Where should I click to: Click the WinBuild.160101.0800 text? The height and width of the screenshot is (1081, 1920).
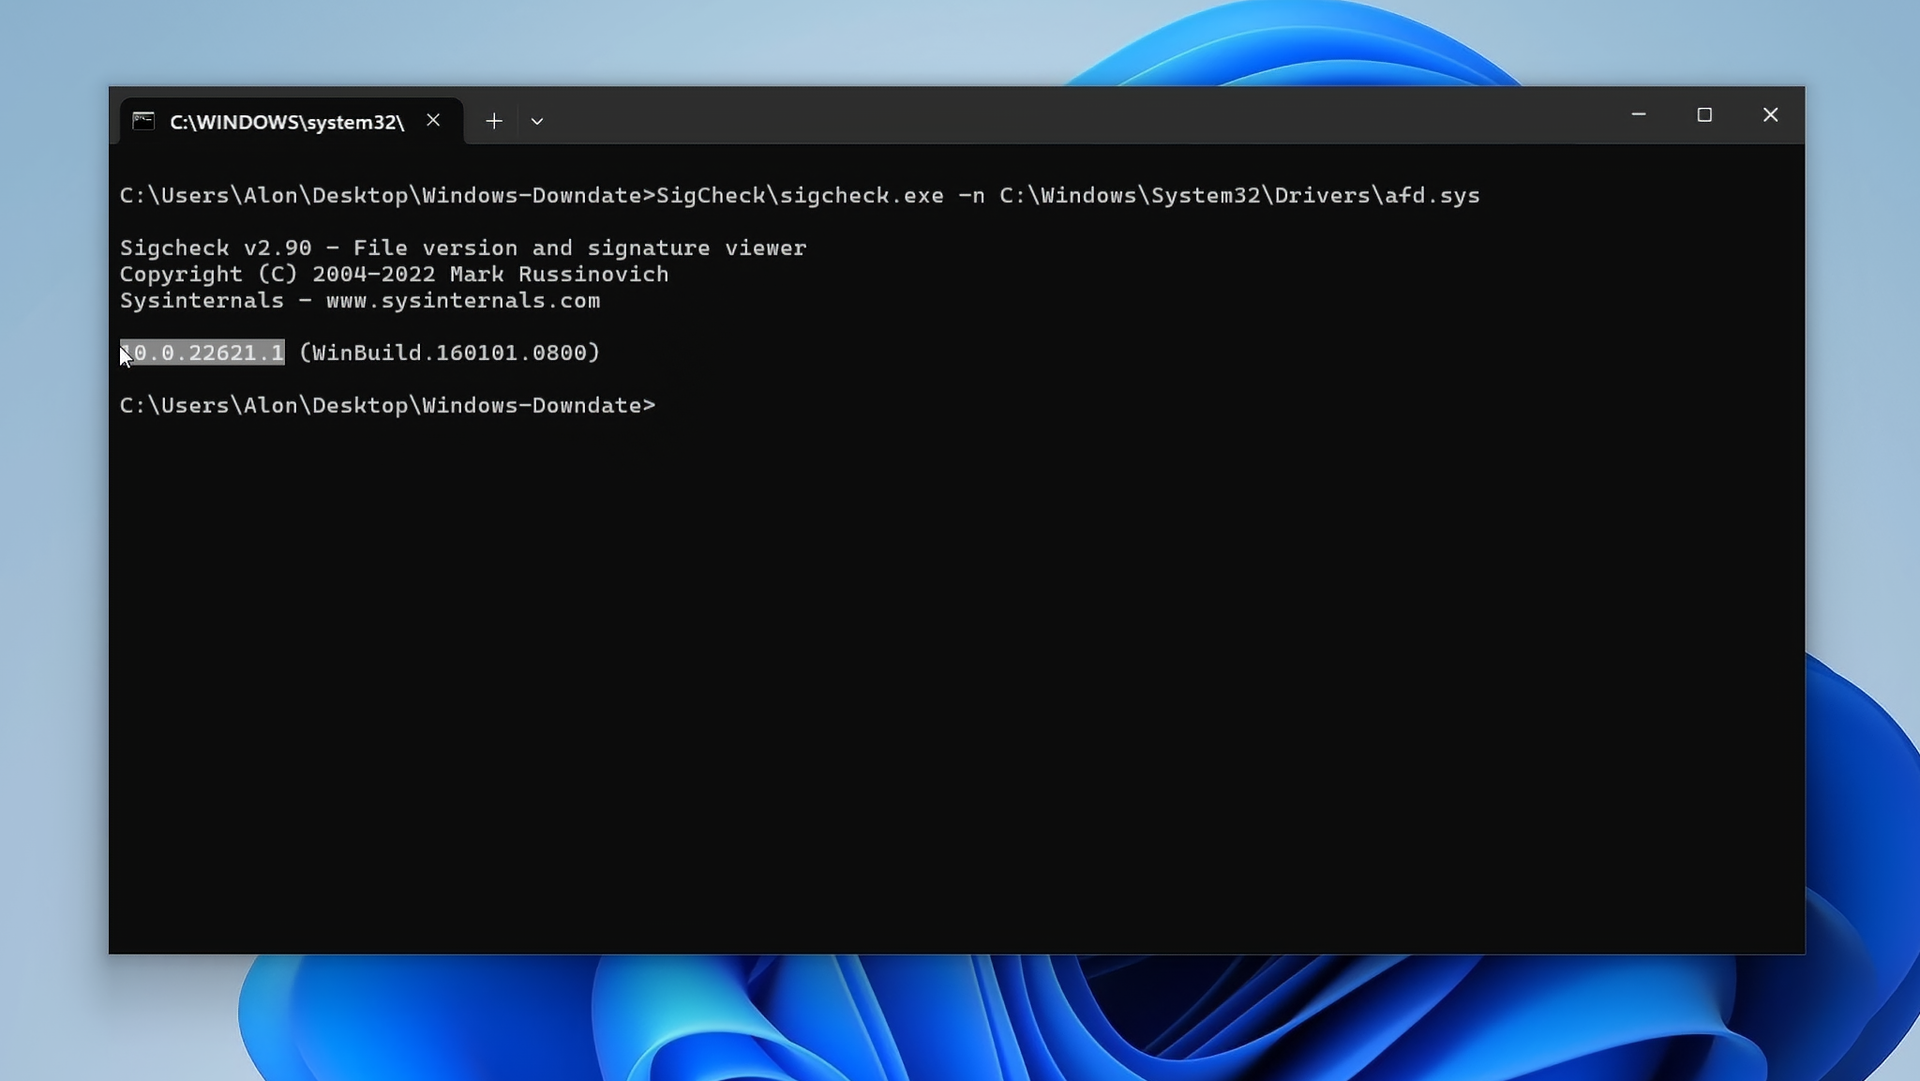[x=448, y=352]
